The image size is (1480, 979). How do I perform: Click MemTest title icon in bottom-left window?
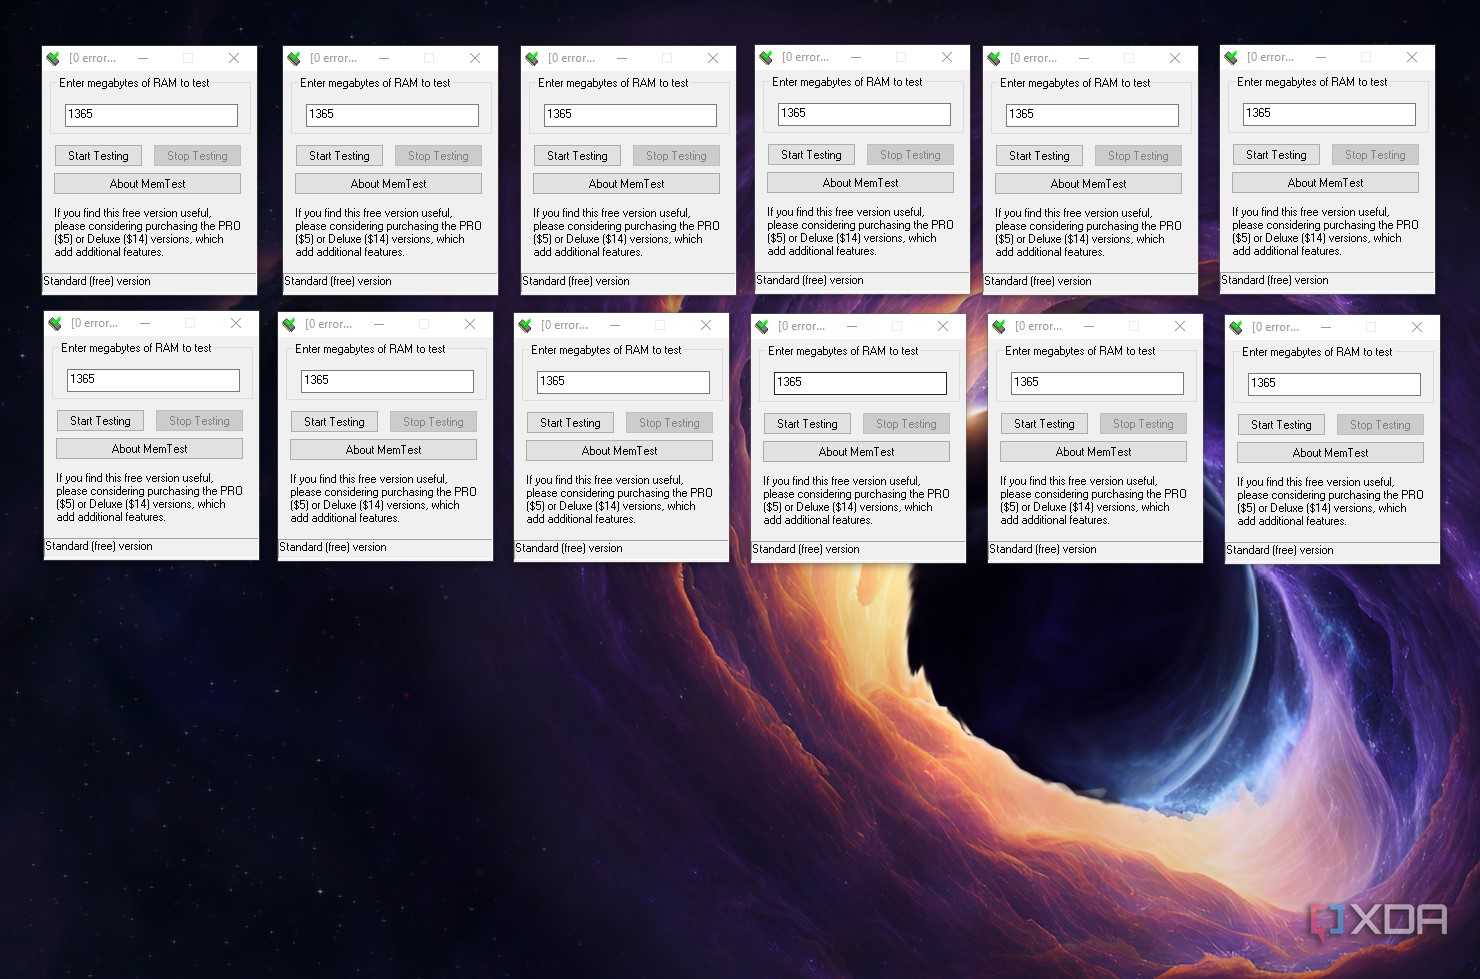tap(56, 324)
